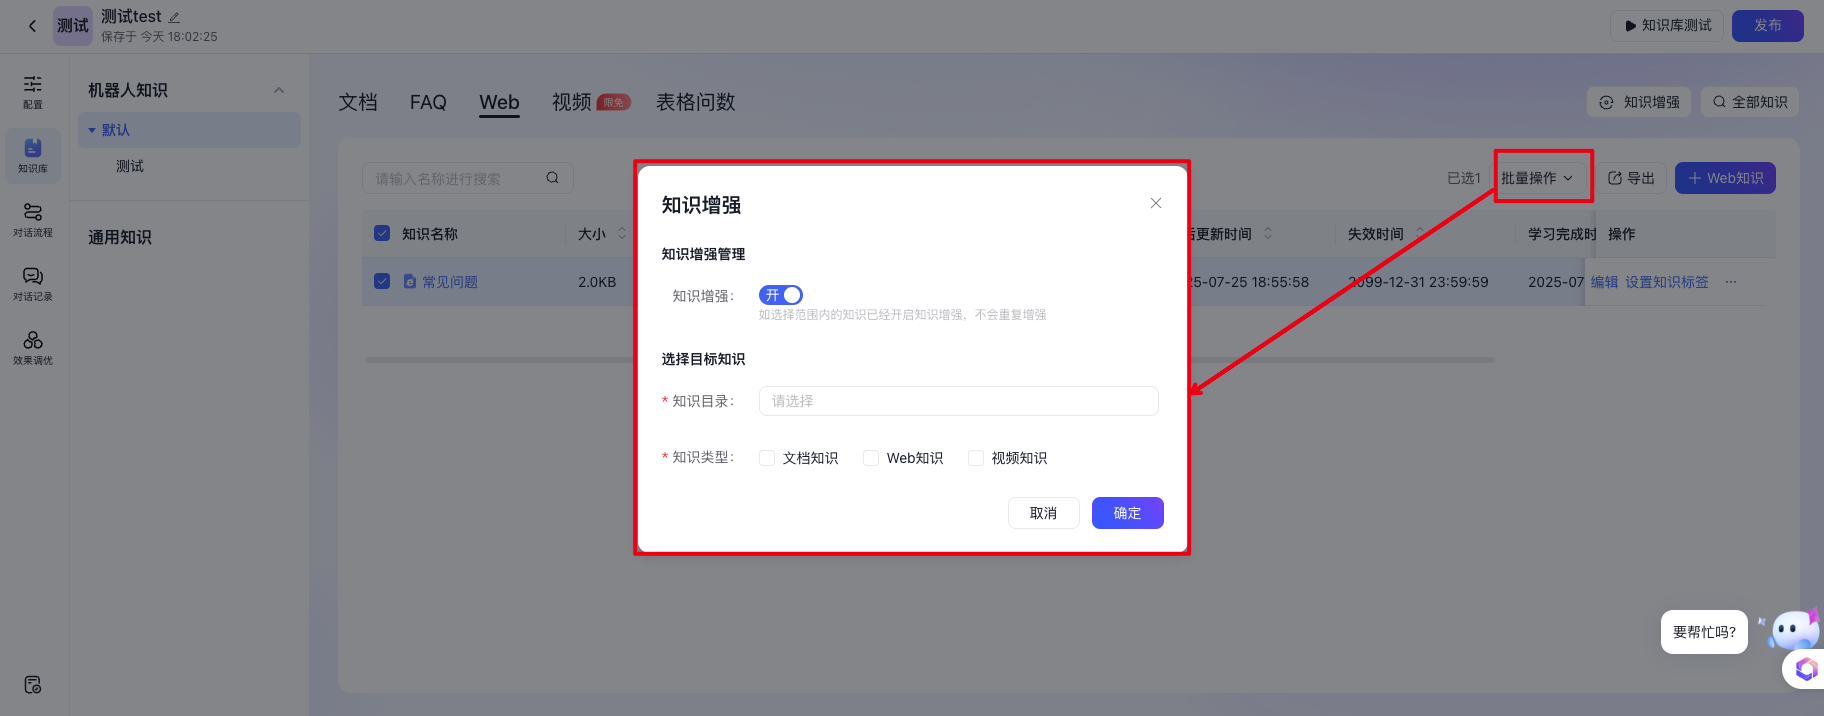1824x716 pixels.
Task: Open the 配置 settings sidebar icon
Action: coord(33,90)
